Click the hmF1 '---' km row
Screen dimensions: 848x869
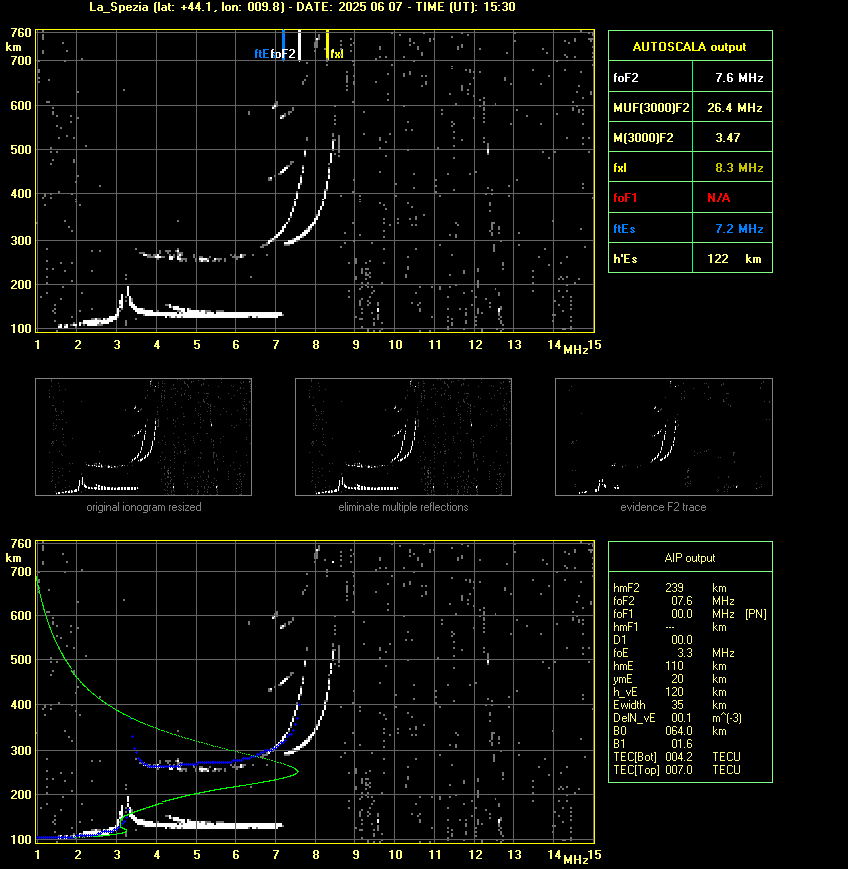pyautogui.click(x=670, y=627)
